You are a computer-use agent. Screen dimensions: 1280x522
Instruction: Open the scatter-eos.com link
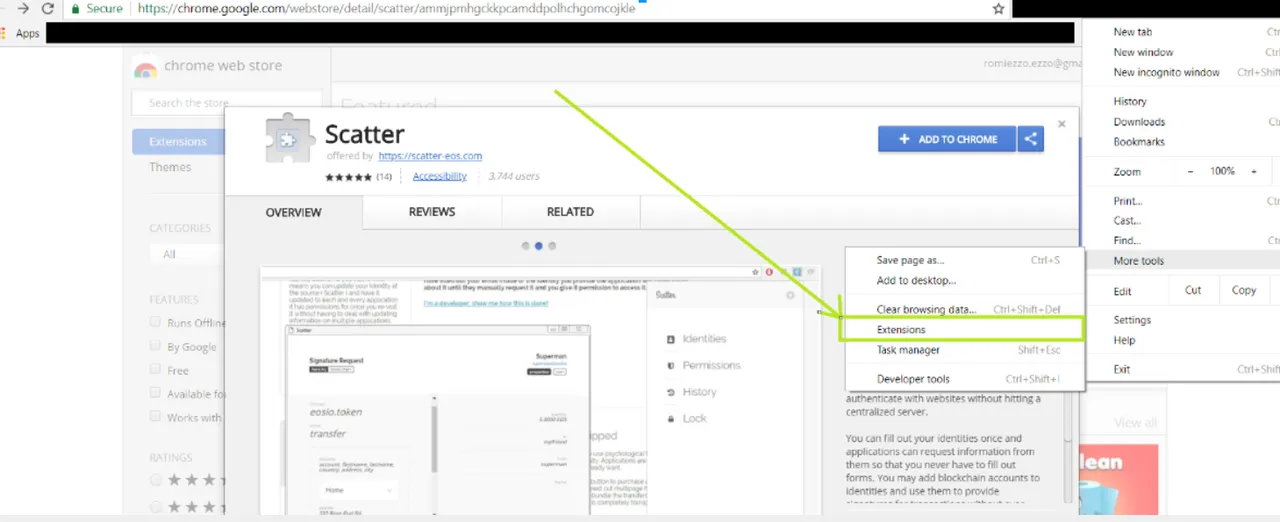click(430, 156)
